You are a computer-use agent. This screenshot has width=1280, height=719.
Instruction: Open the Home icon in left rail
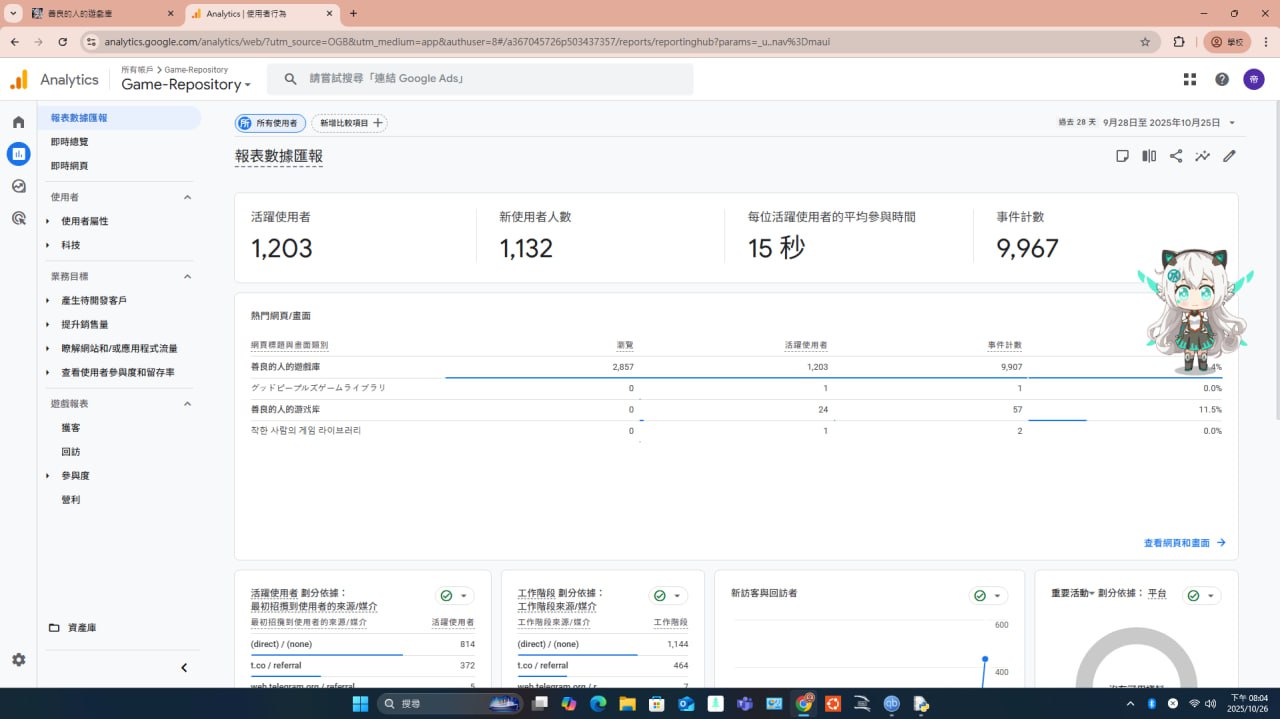pyautogui.click(x=18, y=122)
